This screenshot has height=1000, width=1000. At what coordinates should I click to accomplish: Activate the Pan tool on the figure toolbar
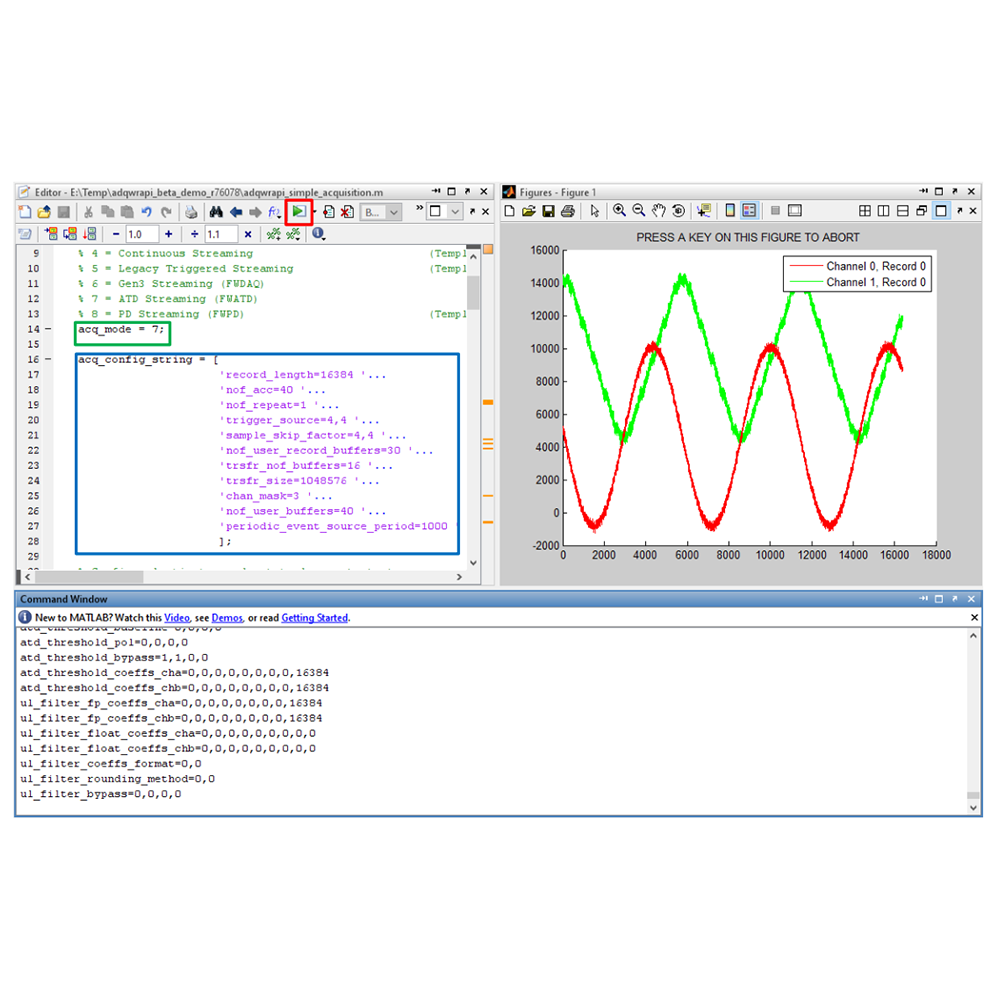658,209
